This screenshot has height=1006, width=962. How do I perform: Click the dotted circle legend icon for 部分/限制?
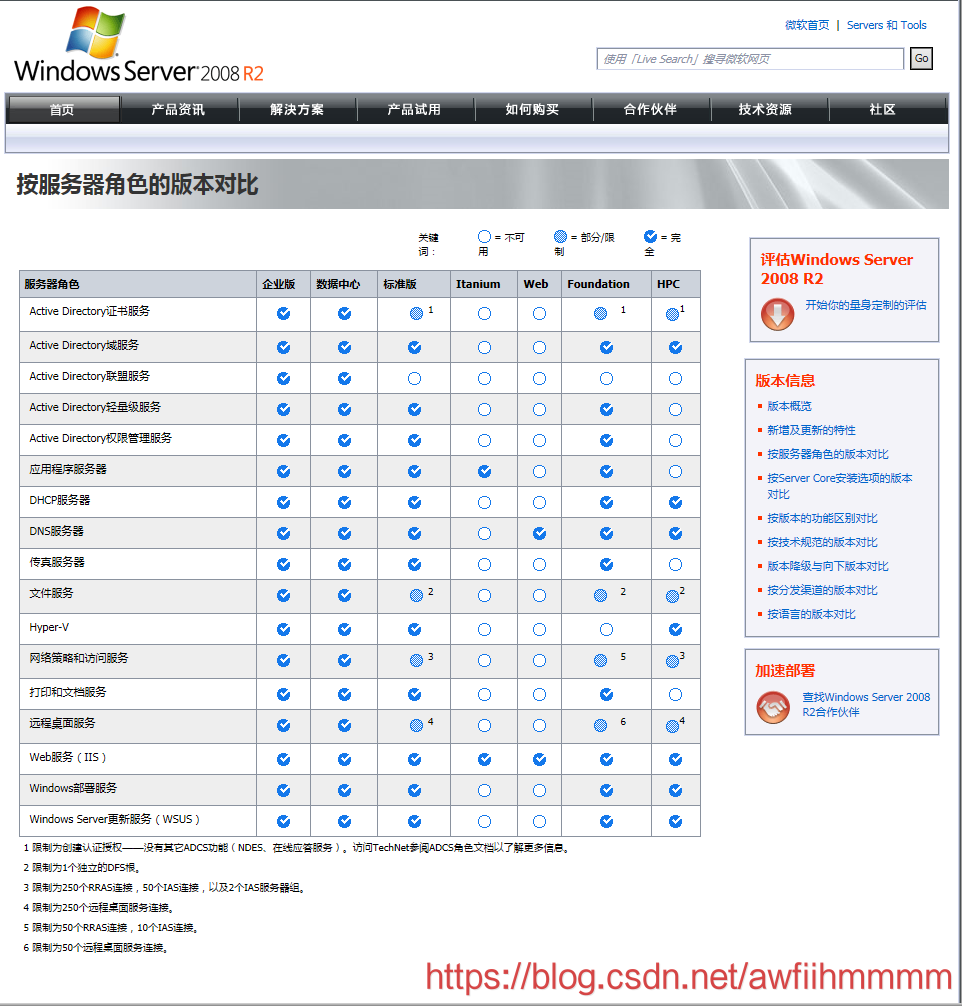560,237
